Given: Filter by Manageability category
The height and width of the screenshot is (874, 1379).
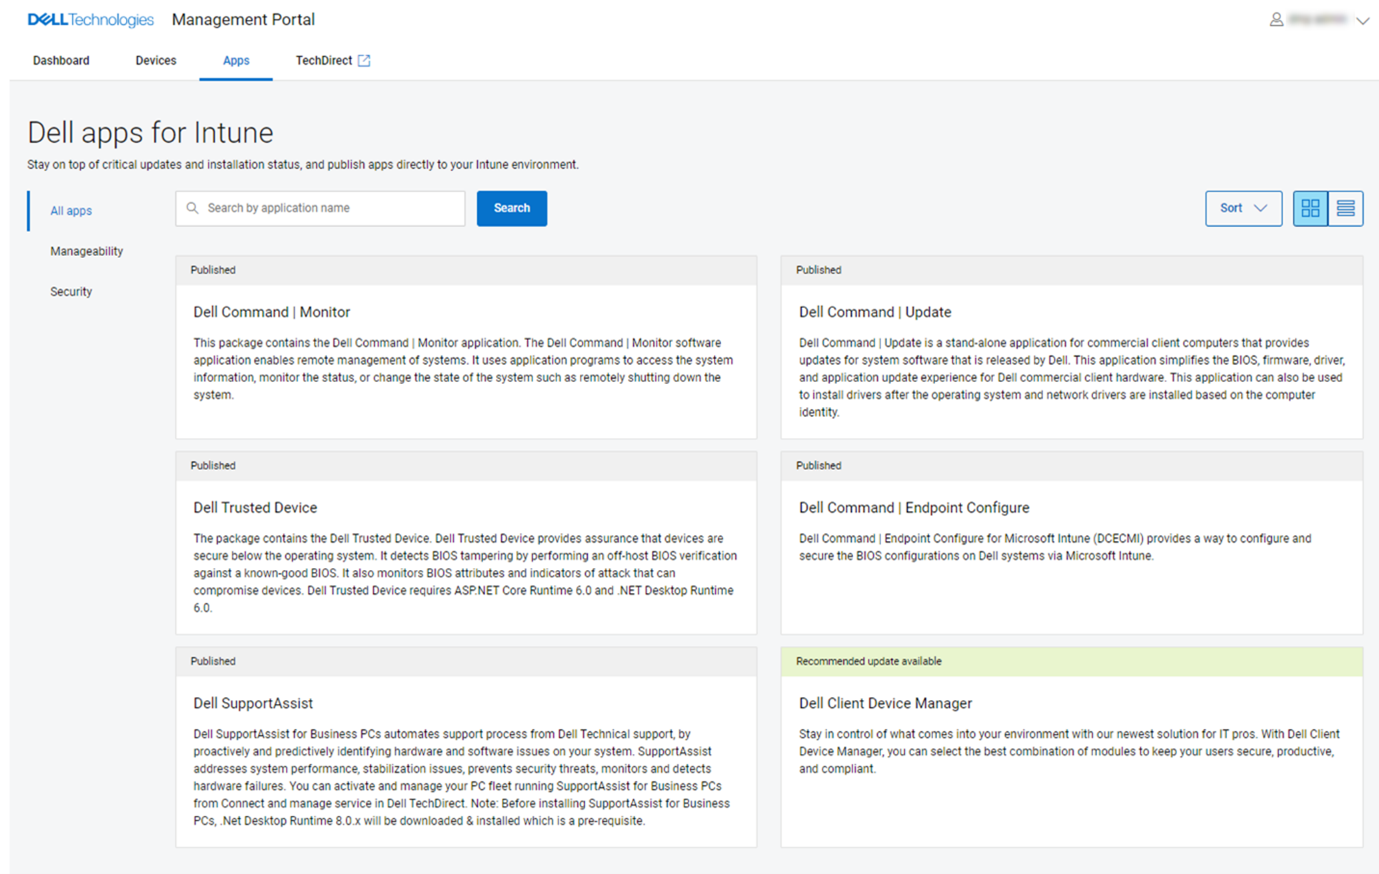Looking at the screenshot, I should coord(87,251).
